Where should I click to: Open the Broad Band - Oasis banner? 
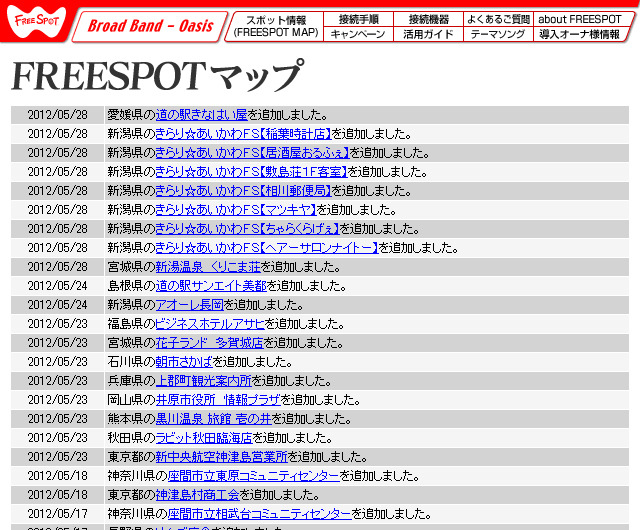(149, 27)
